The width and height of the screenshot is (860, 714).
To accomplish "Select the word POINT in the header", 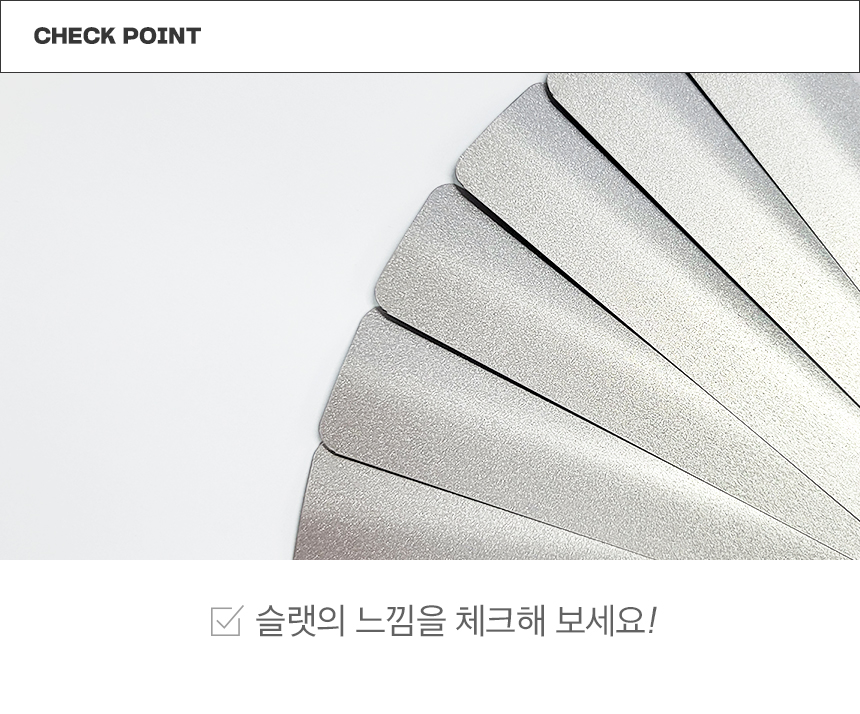I will [x=162, y=36].
